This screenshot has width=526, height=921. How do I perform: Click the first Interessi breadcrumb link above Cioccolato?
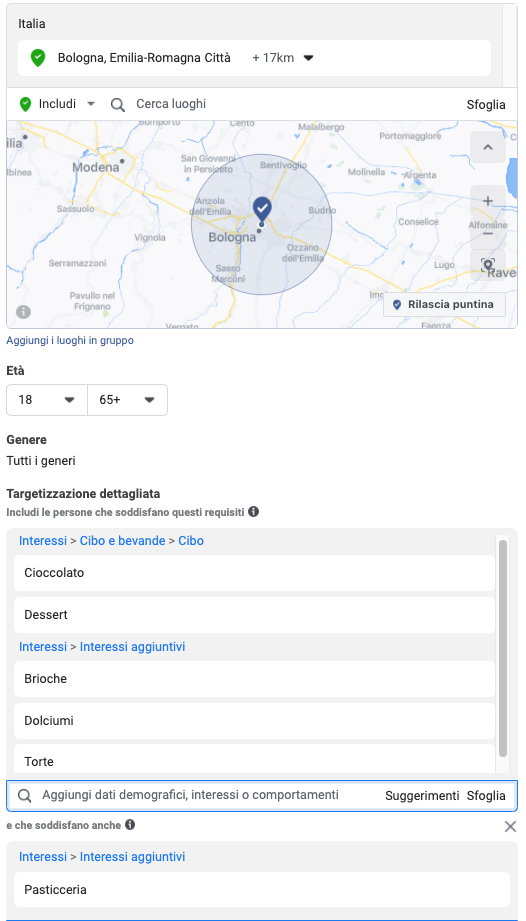pos(43,541)
